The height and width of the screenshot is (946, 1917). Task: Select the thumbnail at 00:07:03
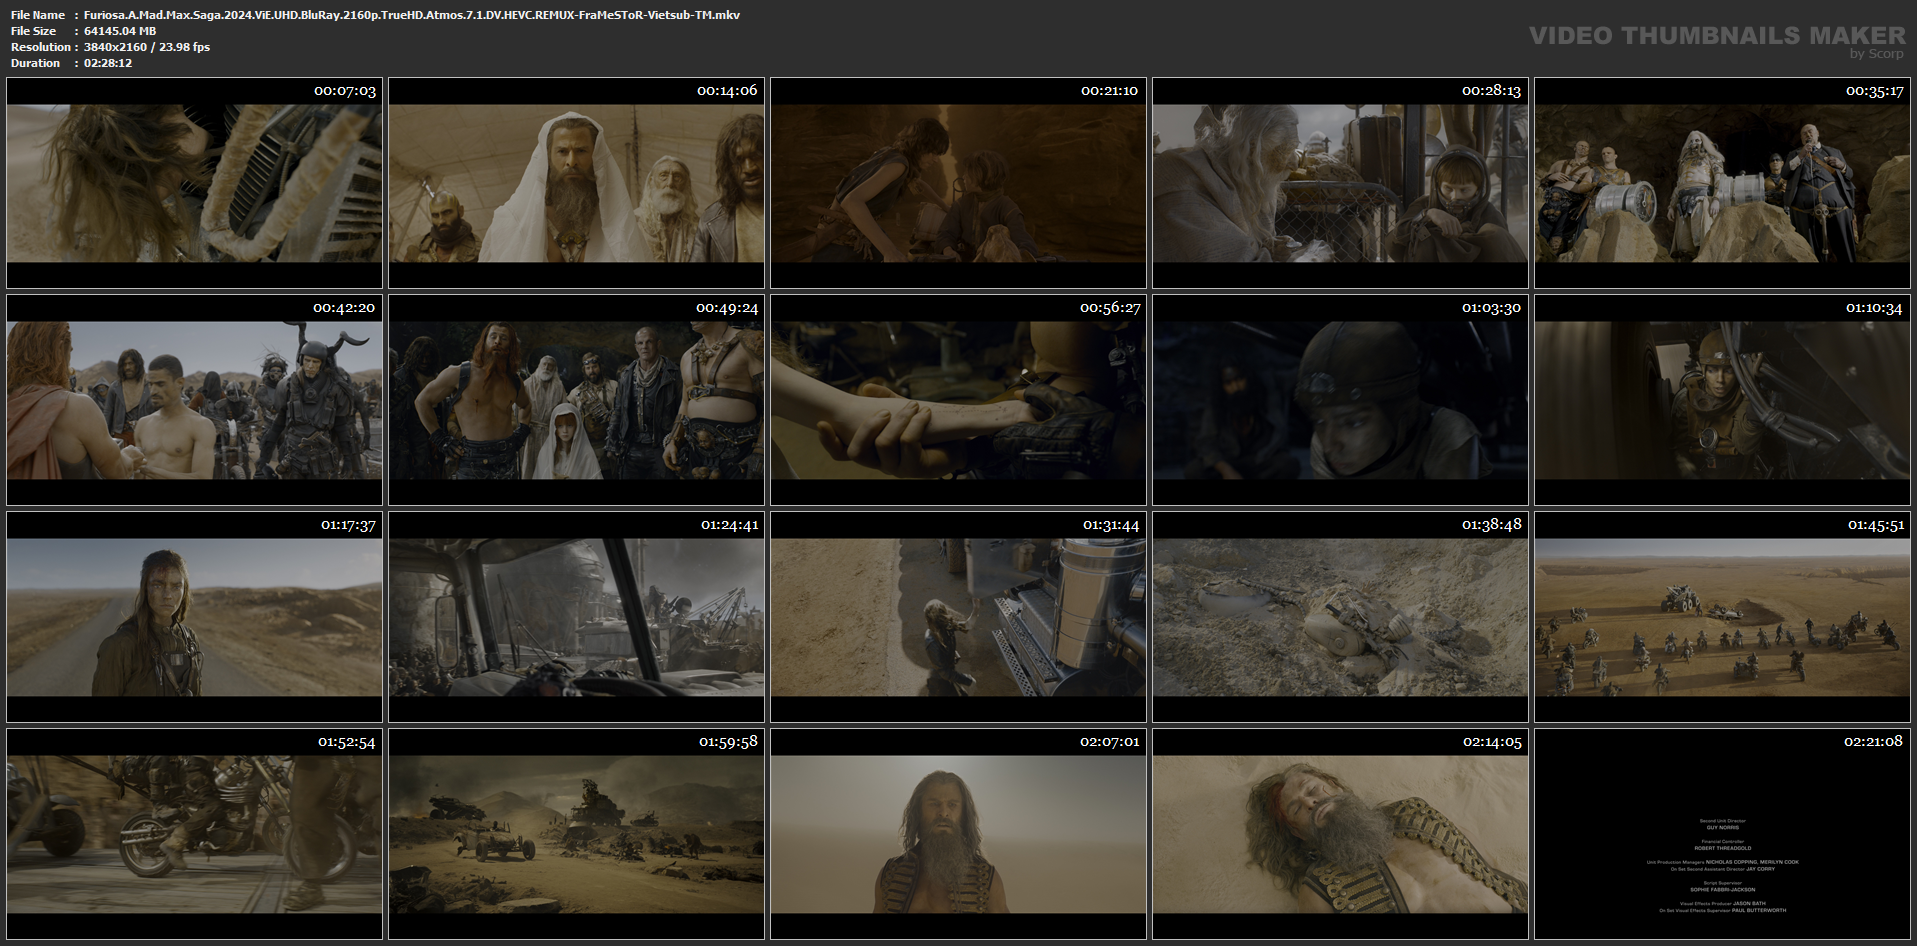point(194,183)
